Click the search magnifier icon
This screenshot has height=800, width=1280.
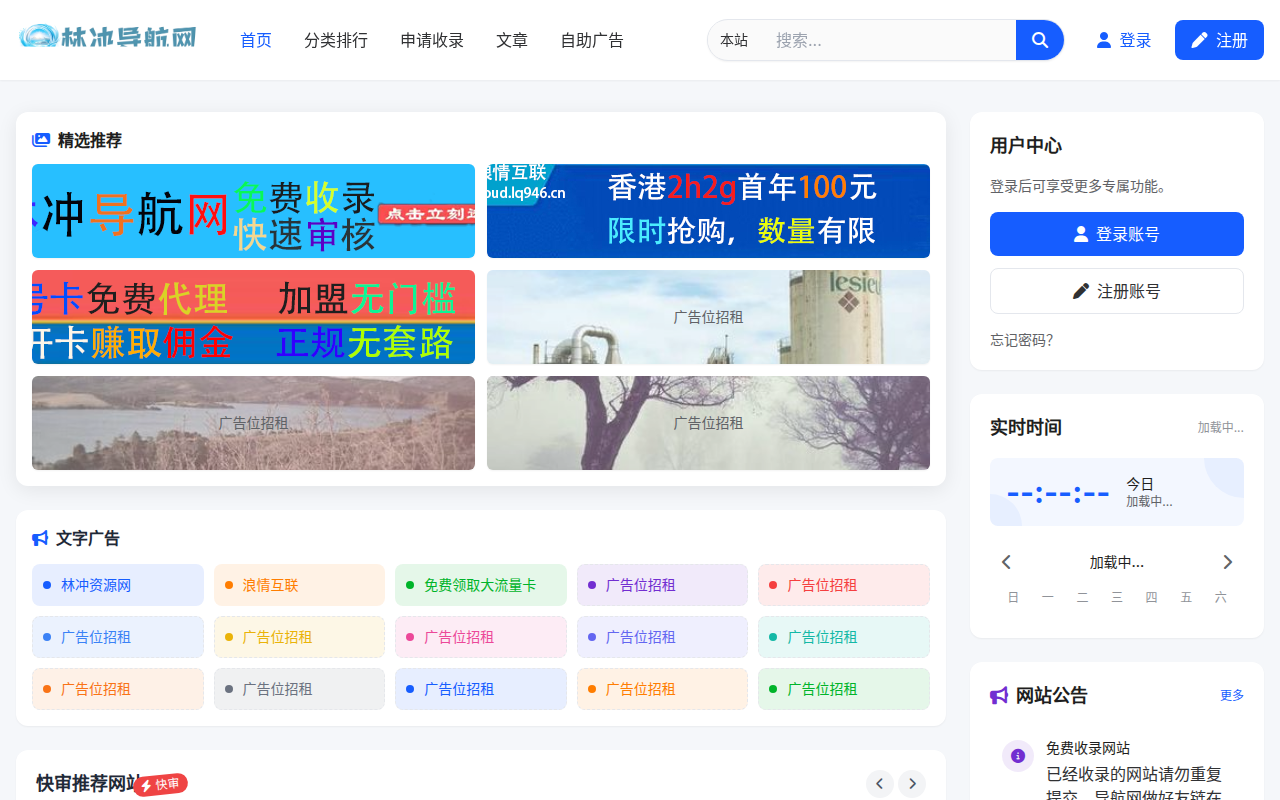pos(1039,40)
